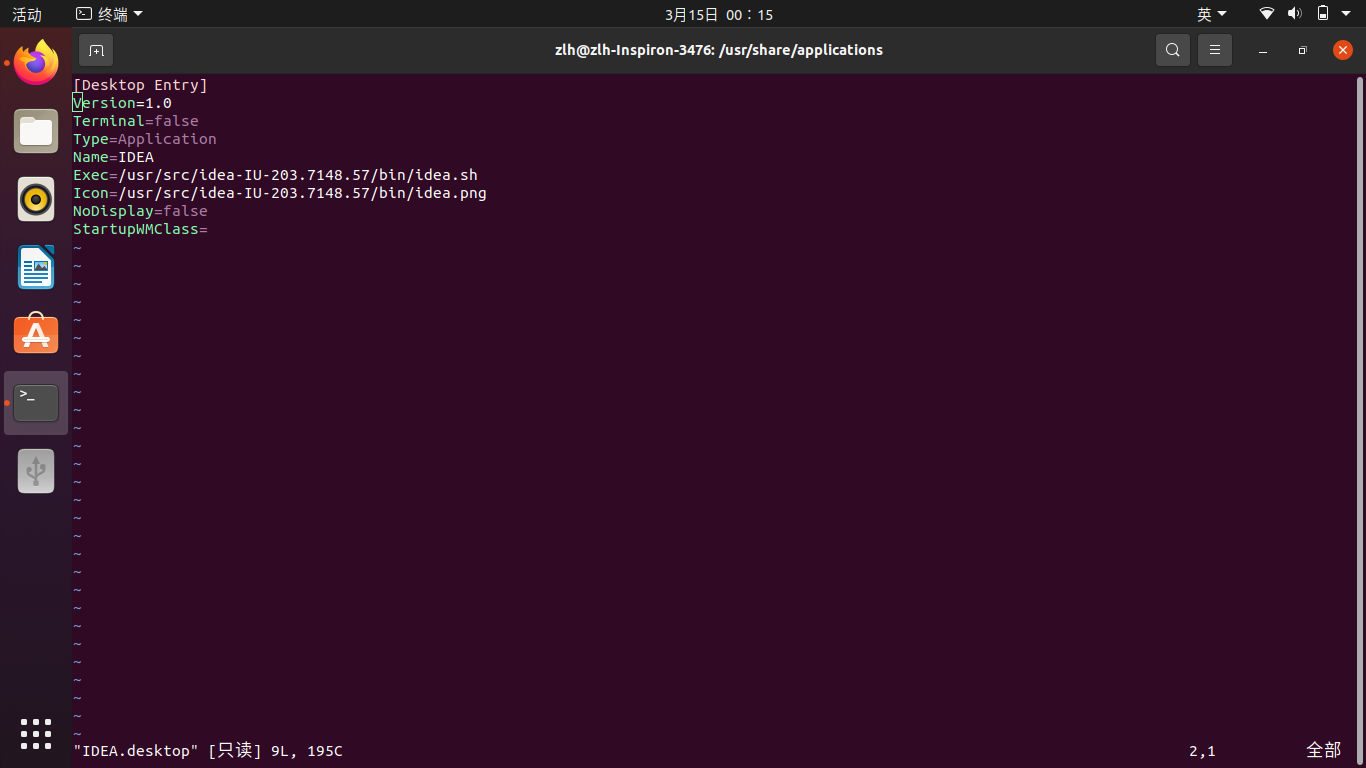
Task: Expand the 终端 app menu
Action: [x=110, y=14]
